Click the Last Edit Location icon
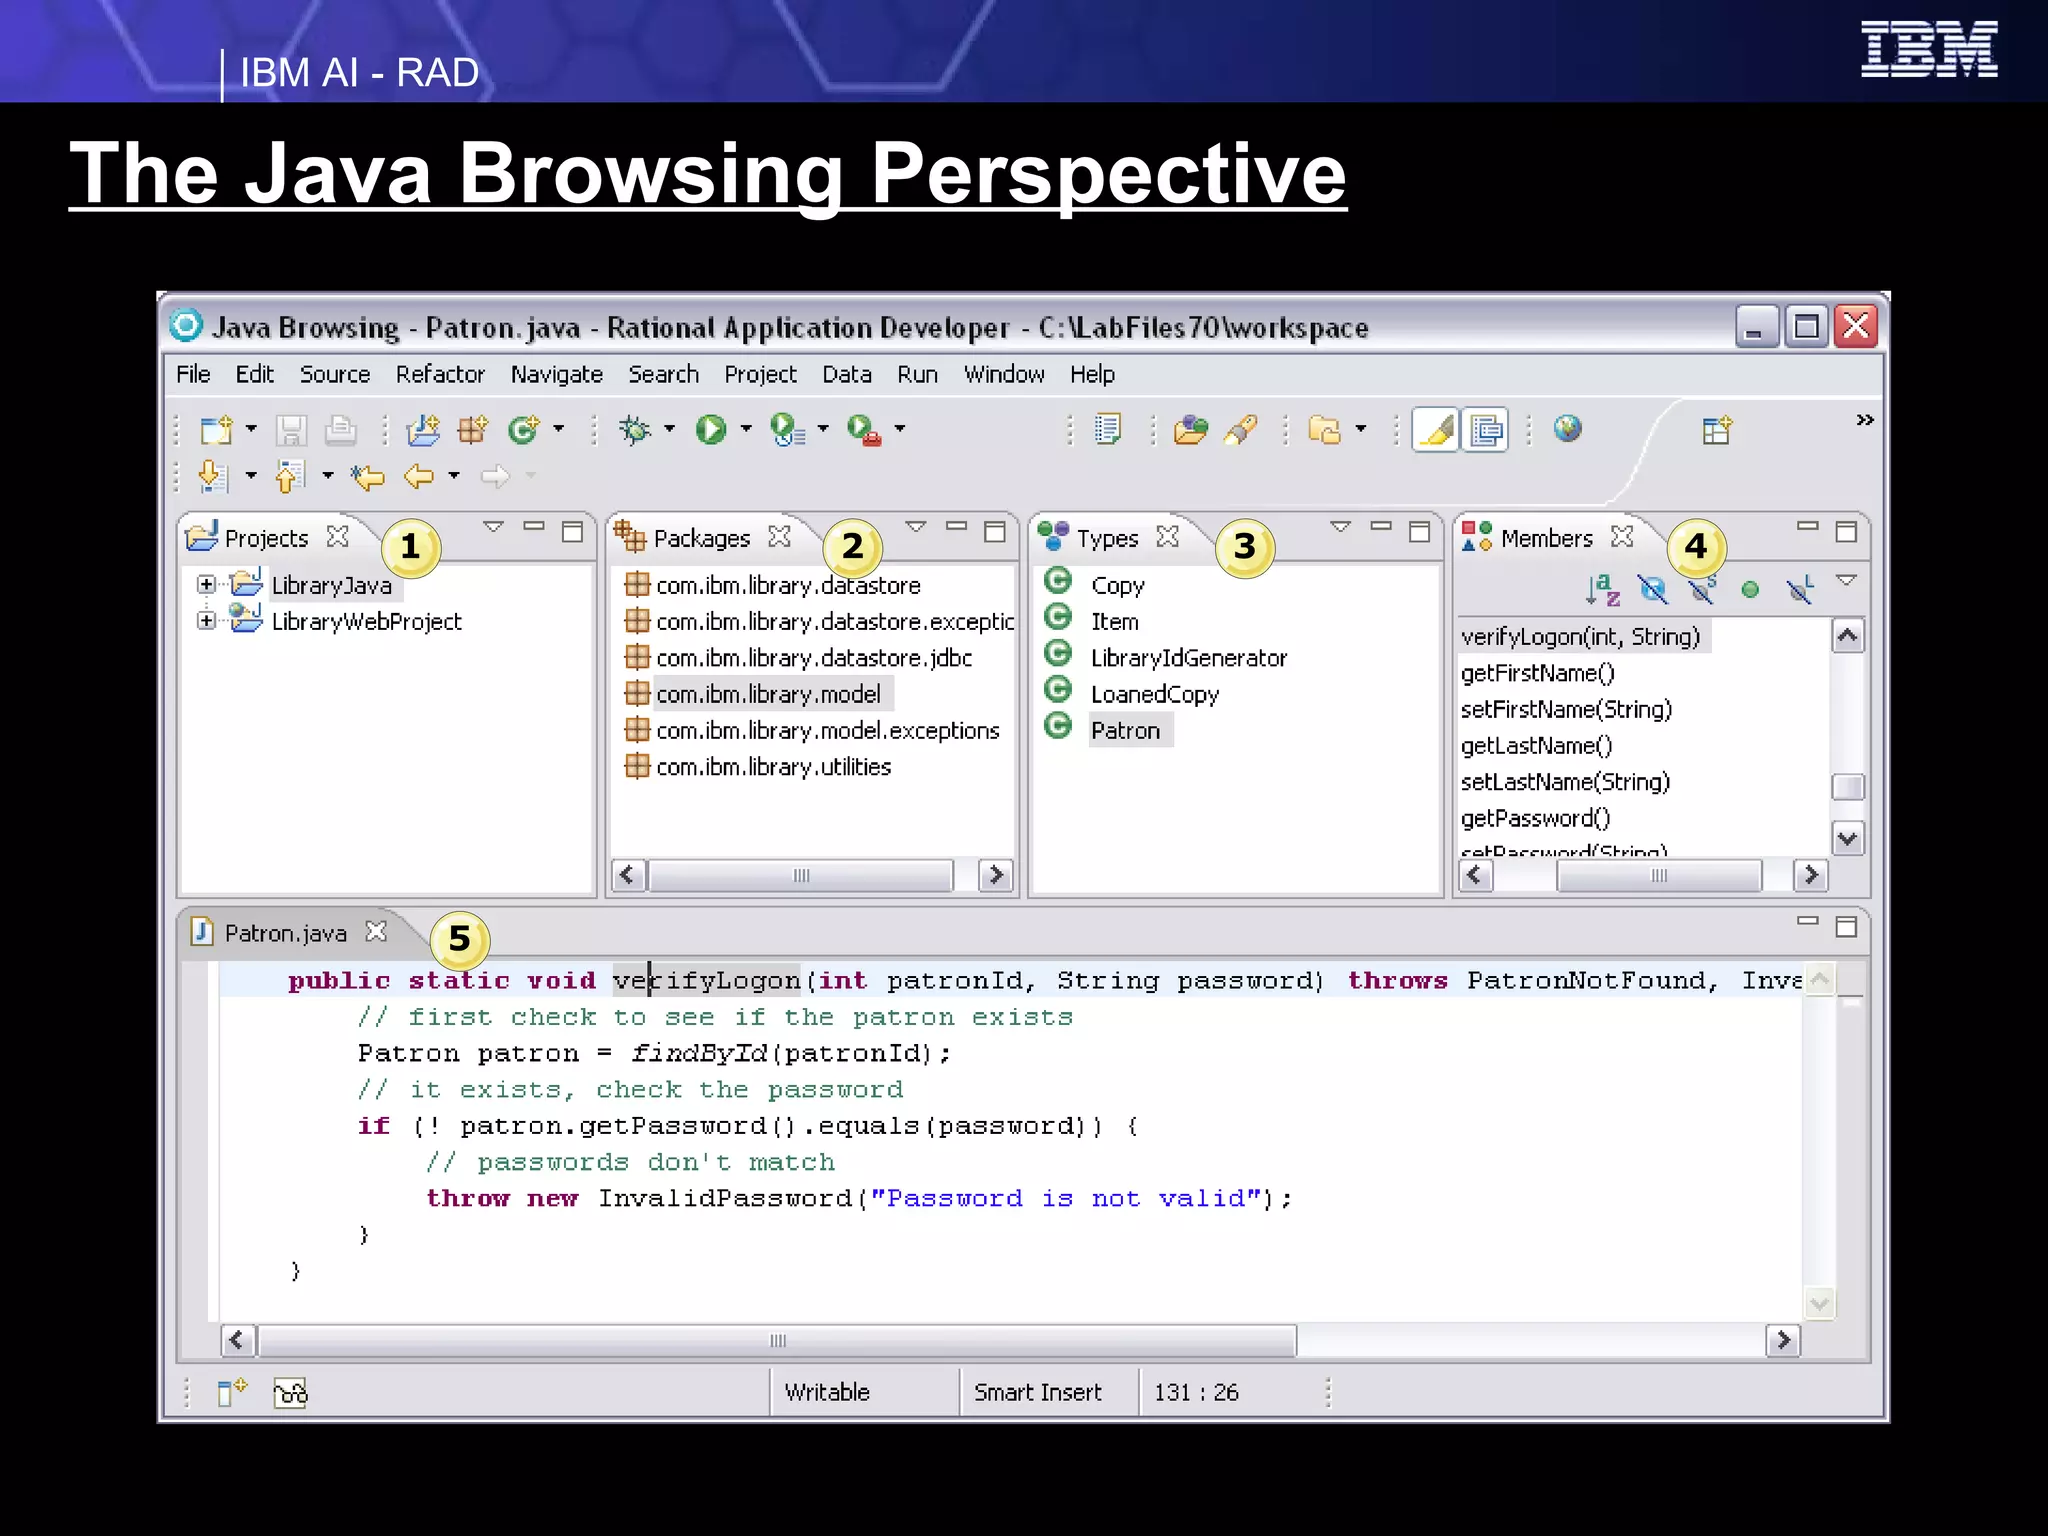 (x=367, y=477)
